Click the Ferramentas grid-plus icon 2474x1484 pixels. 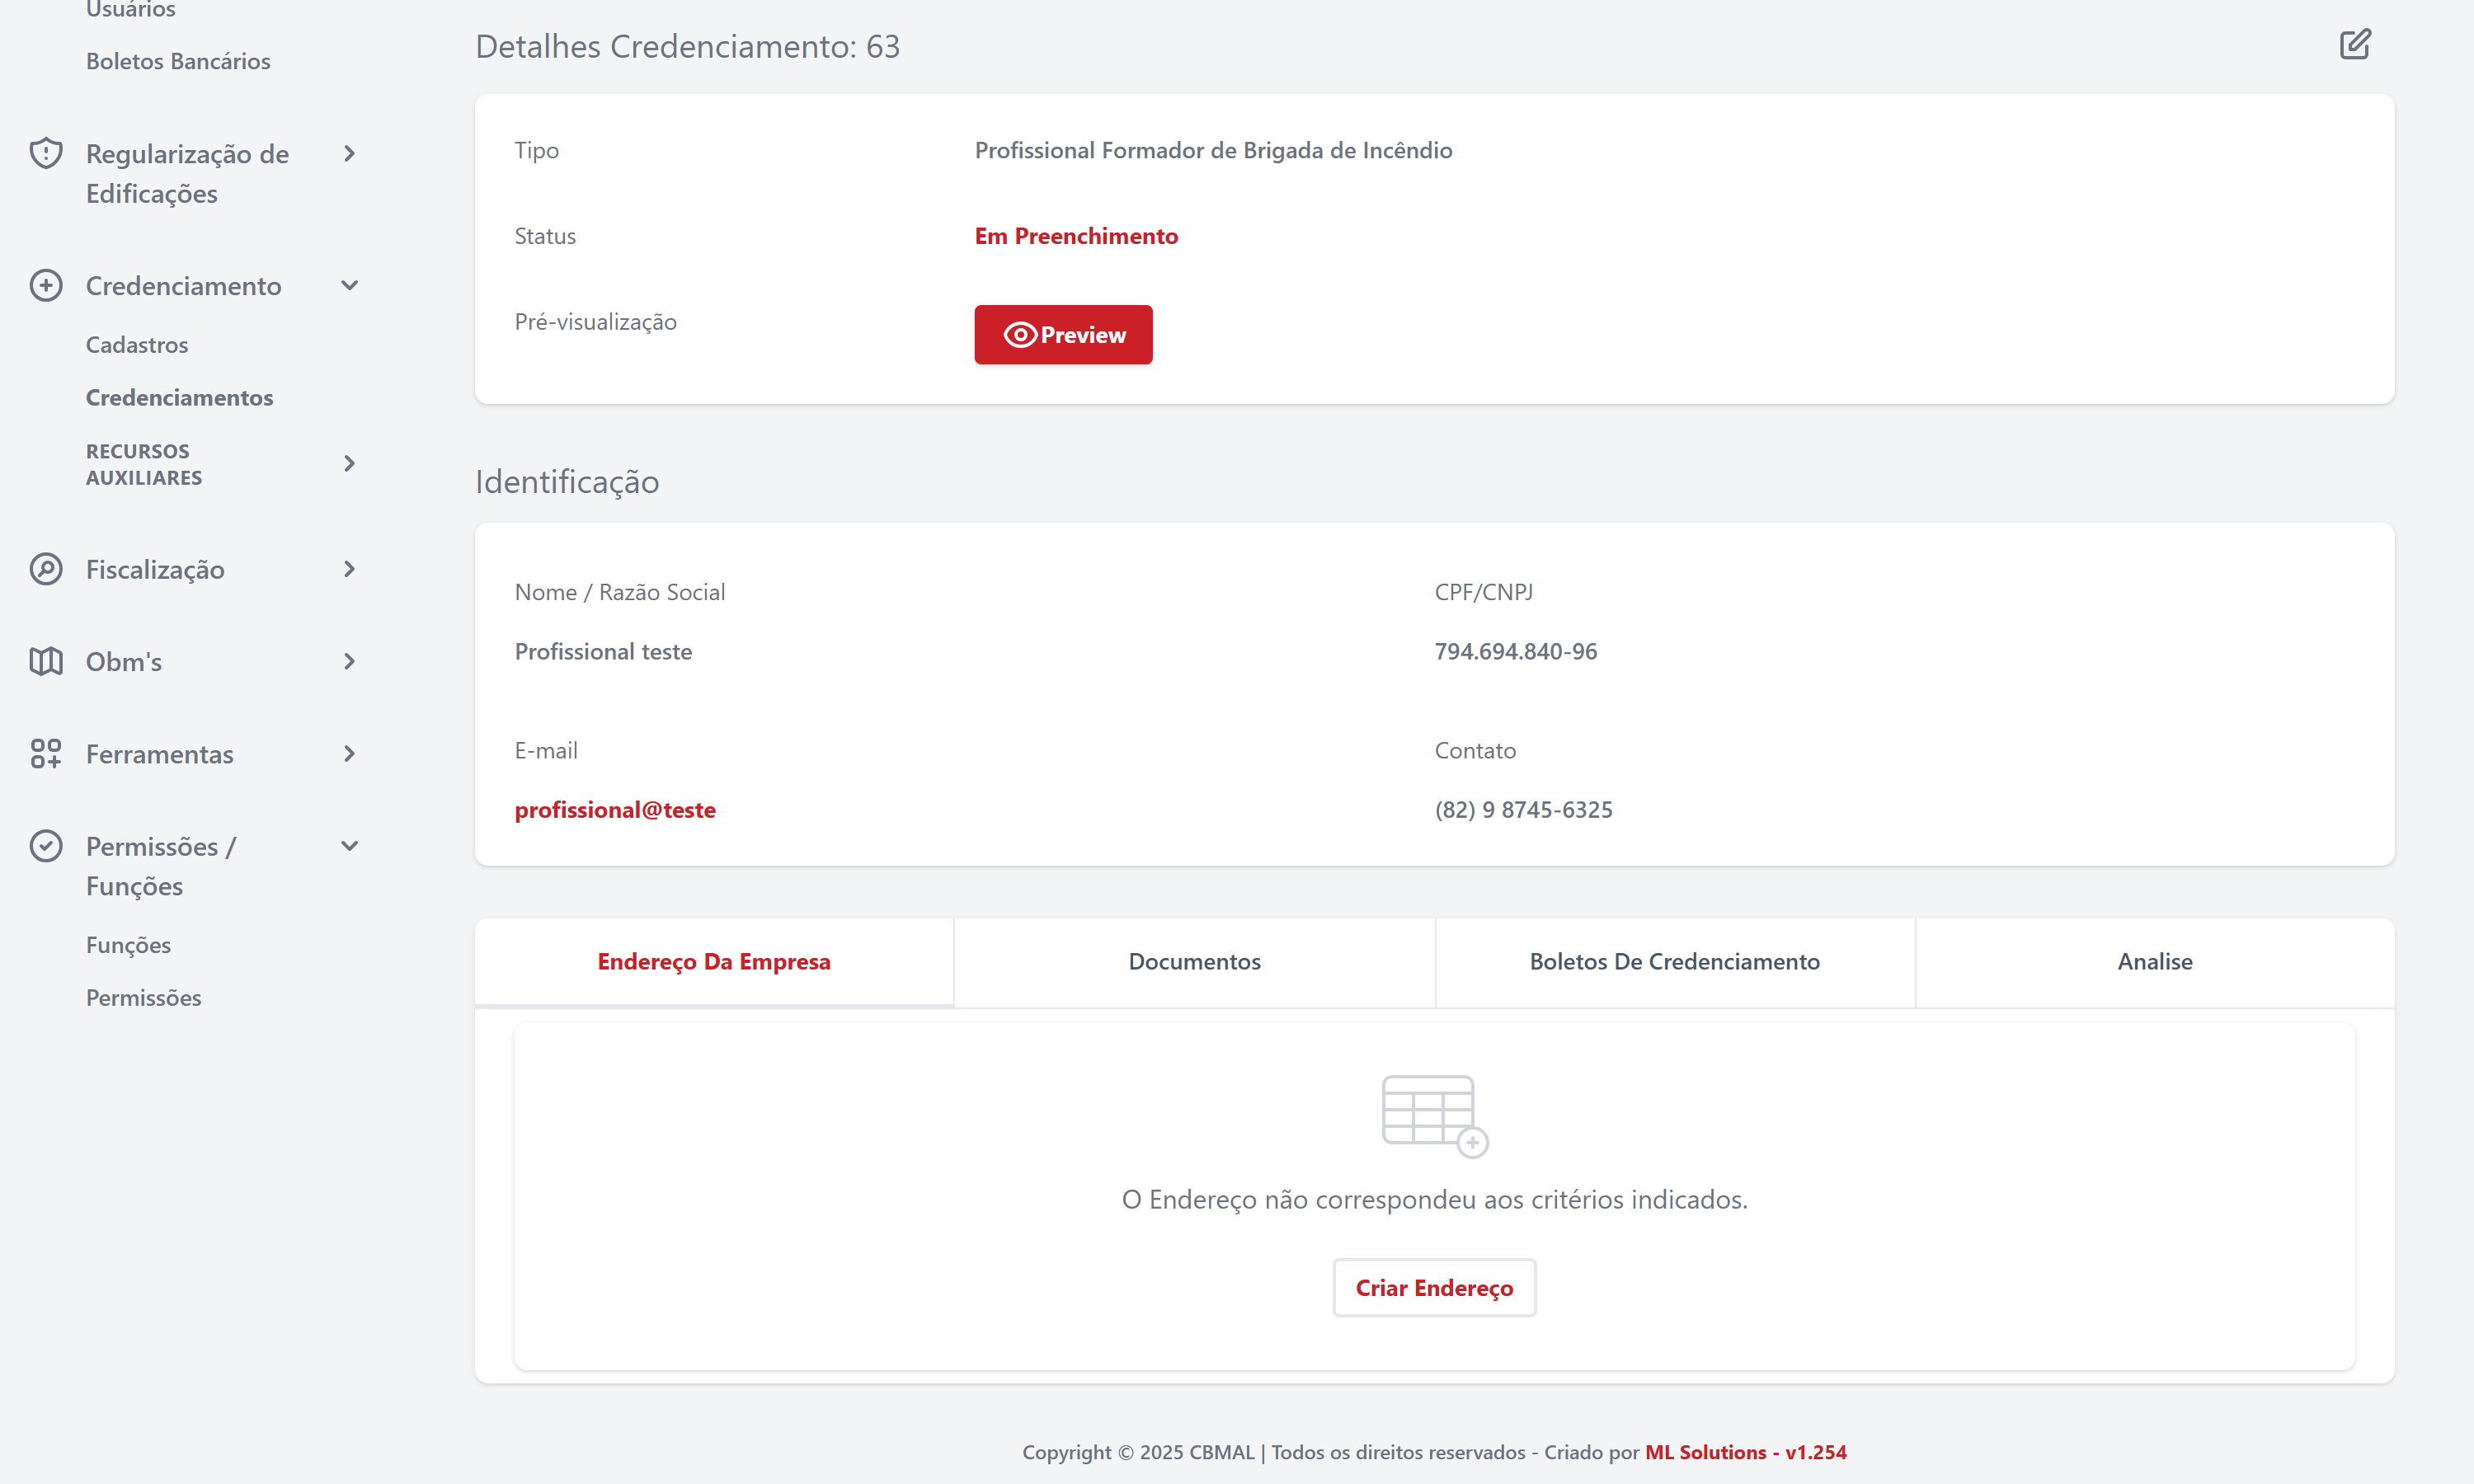(46, 754)
